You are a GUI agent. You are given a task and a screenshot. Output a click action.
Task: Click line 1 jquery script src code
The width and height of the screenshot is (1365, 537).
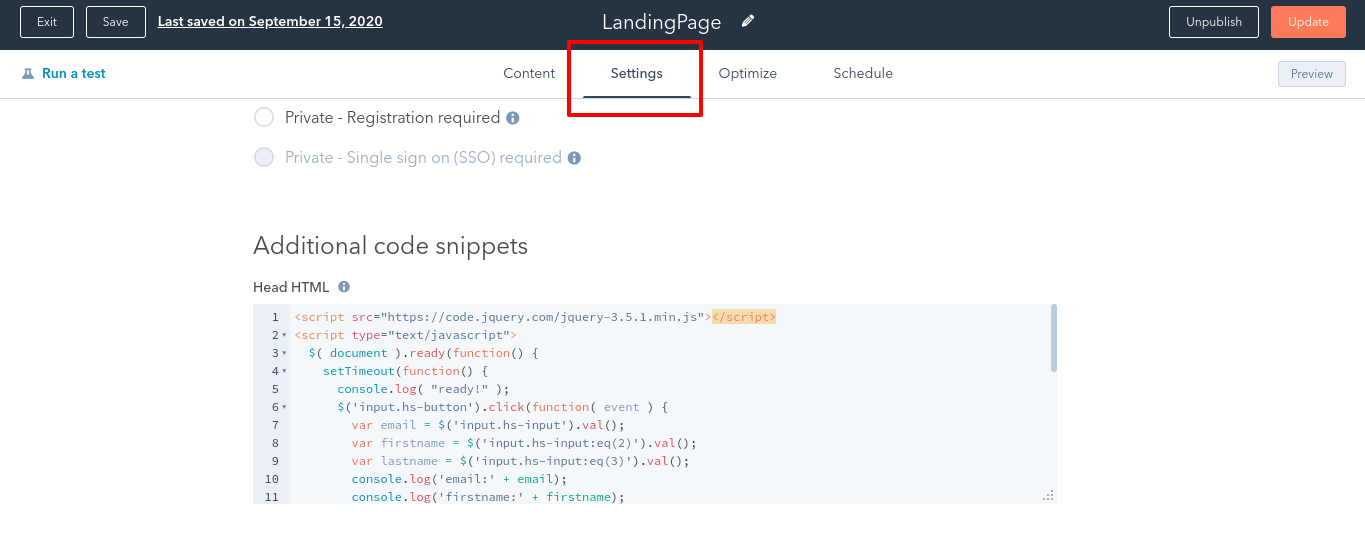(535, 318)
